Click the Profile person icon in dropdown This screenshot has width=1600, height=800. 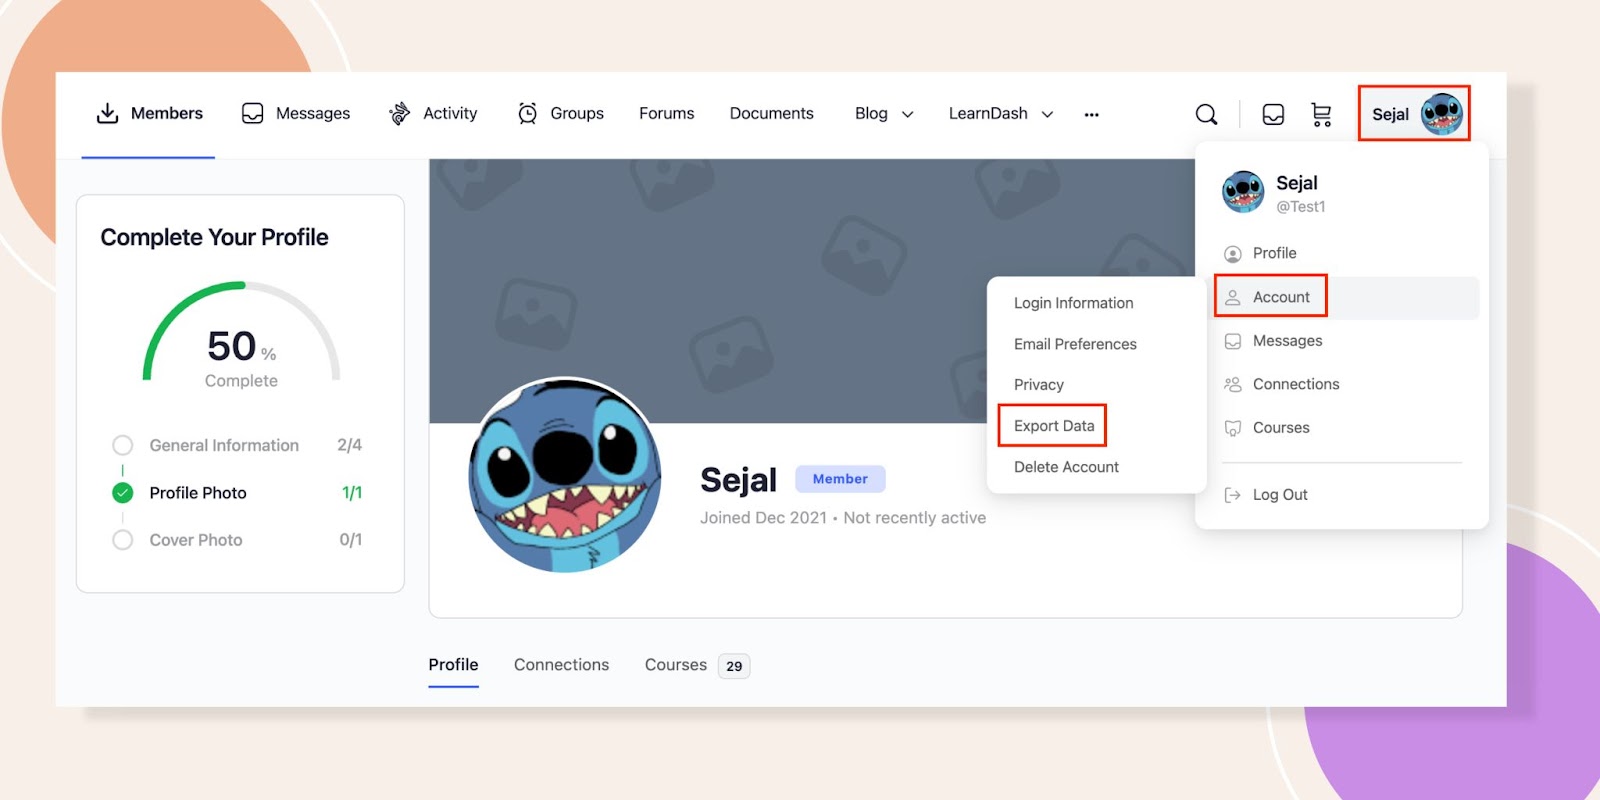pos(1233,254)
